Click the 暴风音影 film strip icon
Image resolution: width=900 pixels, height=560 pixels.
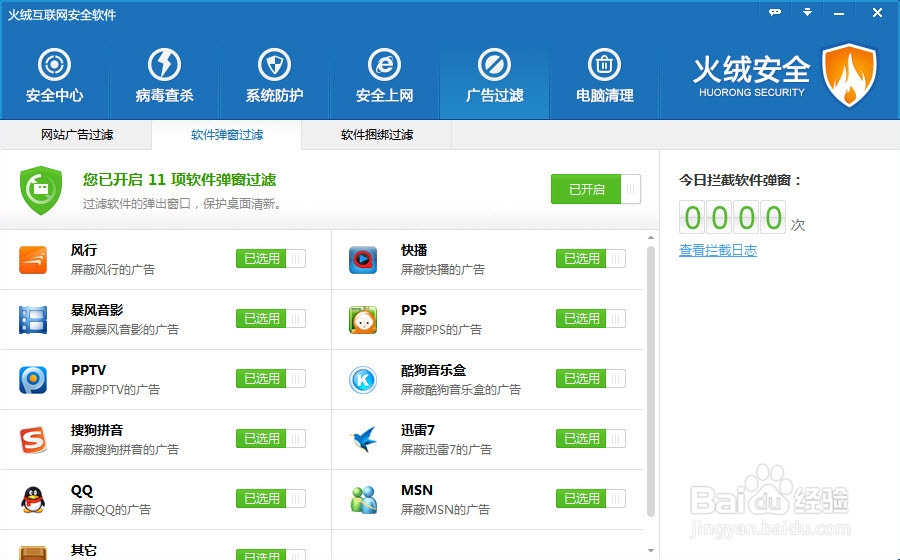pos(33,320)
